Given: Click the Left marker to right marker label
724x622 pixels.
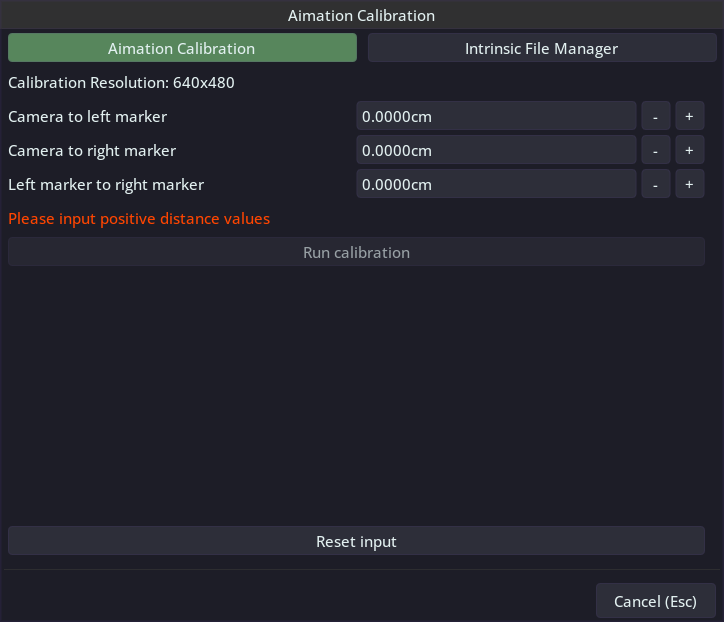Looking at the screenshot, I should (106, 185).
